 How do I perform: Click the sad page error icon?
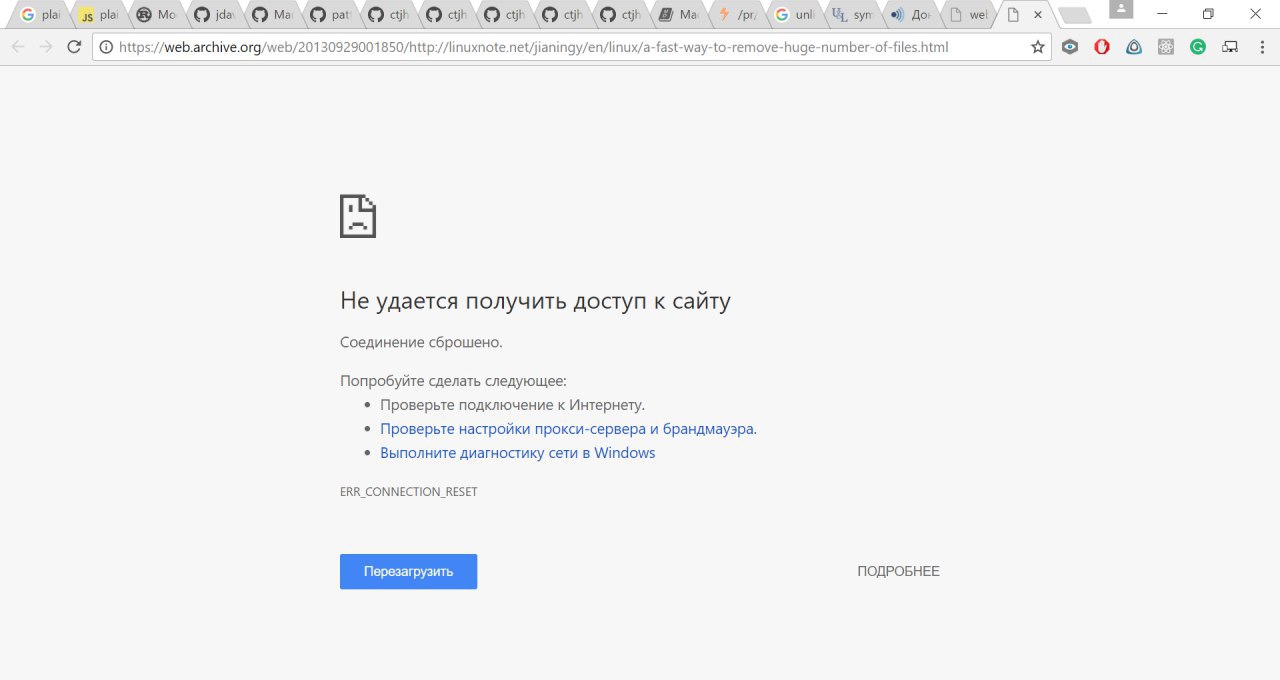tap(358, 216)
